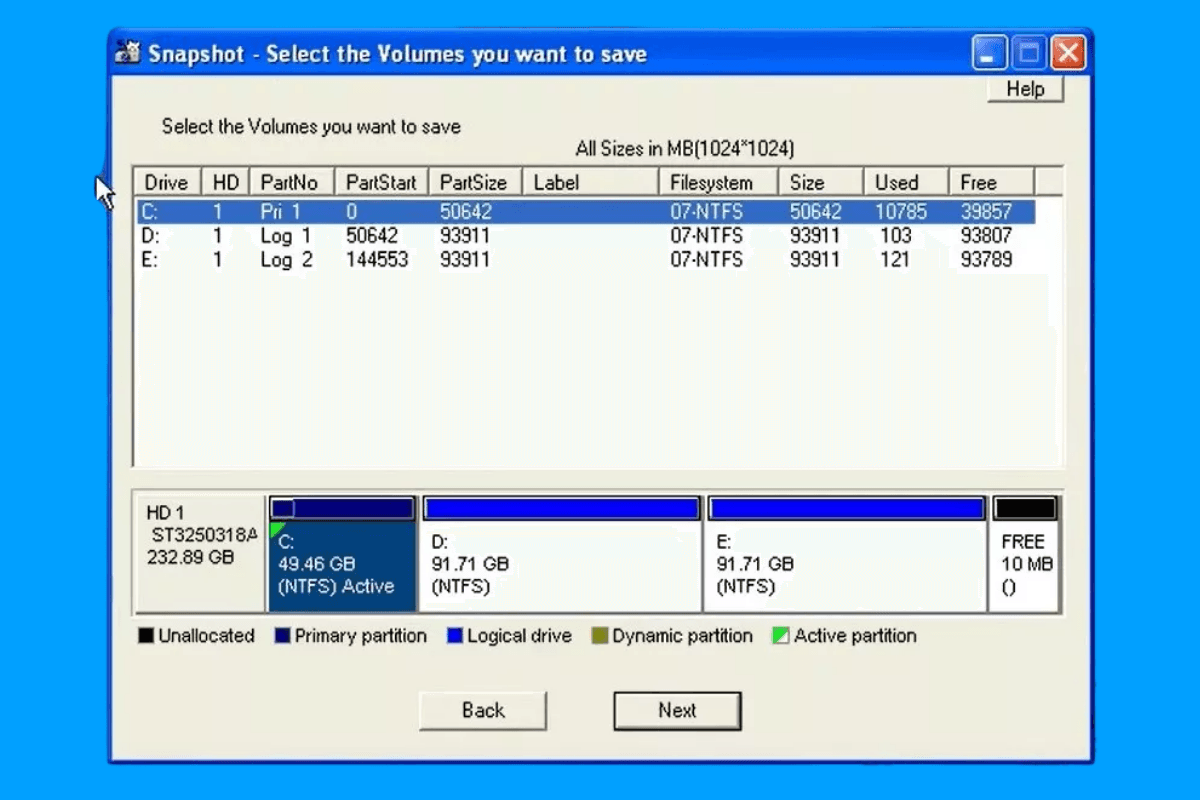Click the Snapshot title bar app icon
1200x800 pixels.
coord(128,53)
